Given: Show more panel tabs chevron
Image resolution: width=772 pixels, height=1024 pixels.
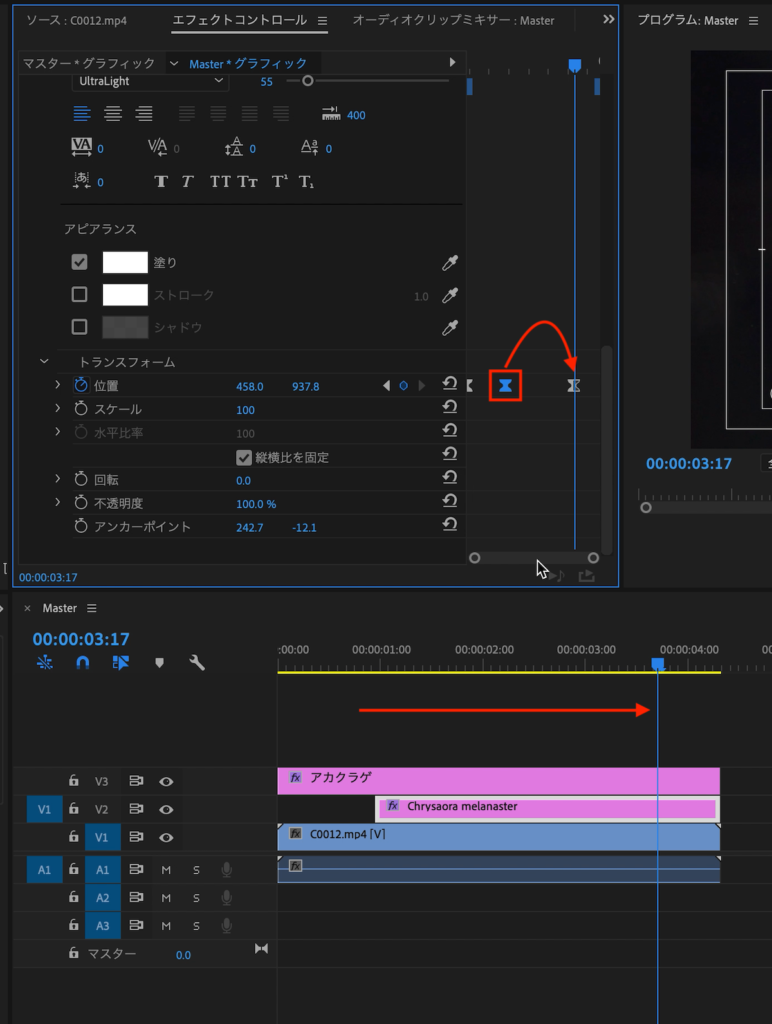Looking at the screenshot, I should pyautogui.click(x=608, y=20).
